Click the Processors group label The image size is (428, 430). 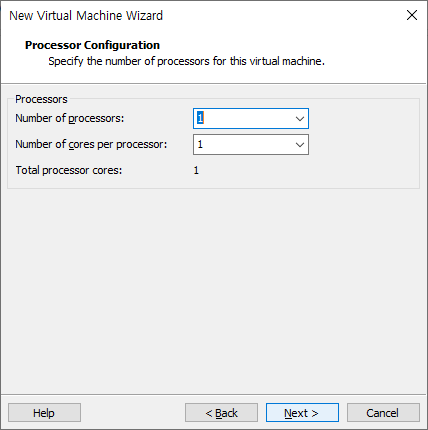tap(41, 99)
